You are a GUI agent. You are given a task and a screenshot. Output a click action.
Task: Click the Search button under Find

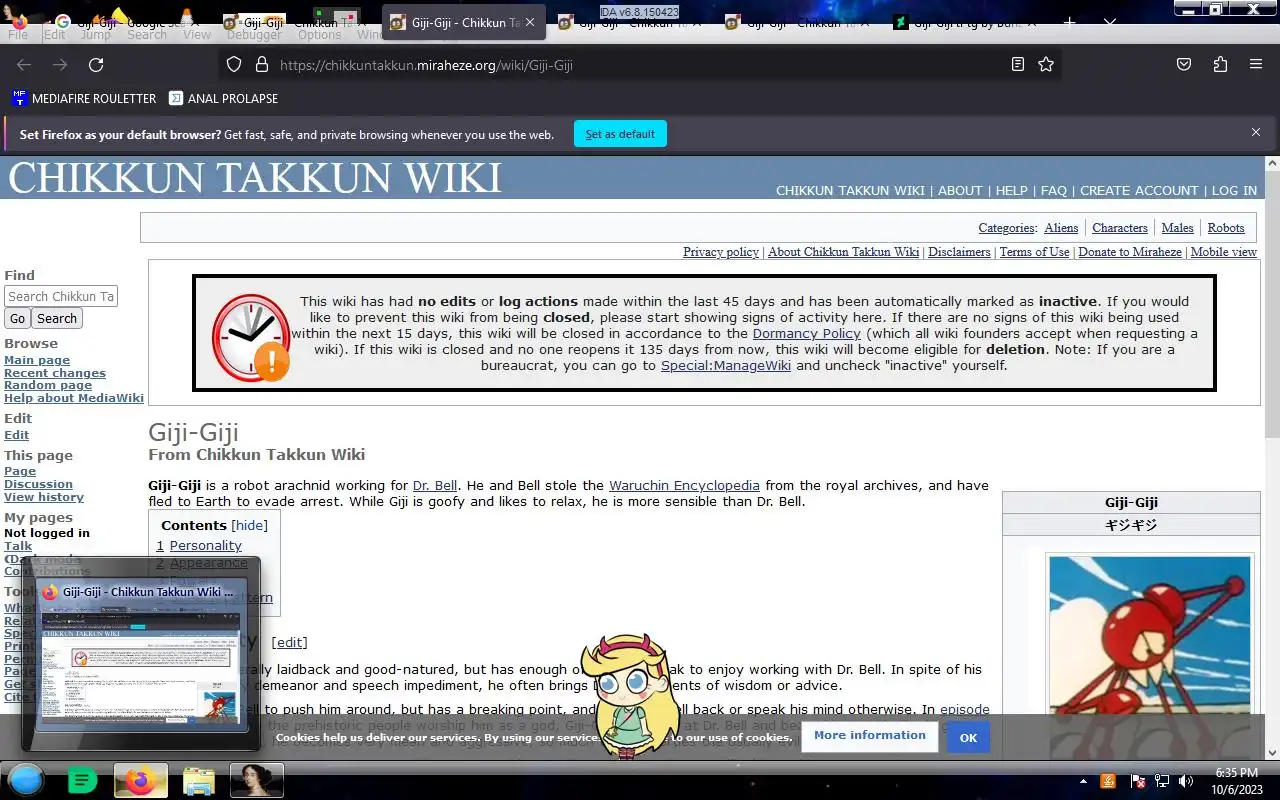coord(57,318)
